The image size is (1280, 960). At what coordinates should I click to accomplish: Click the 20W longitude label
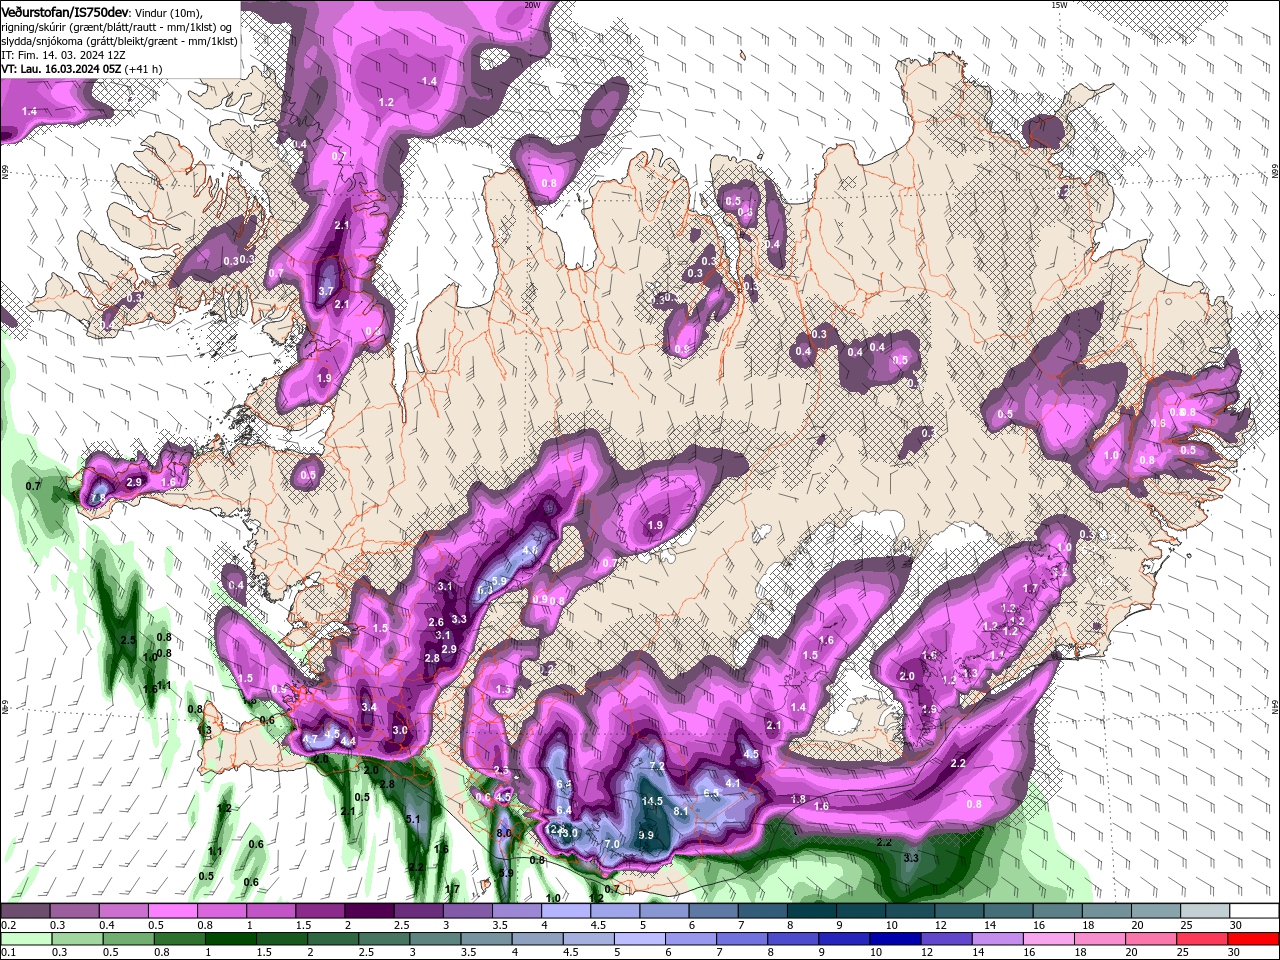[x=532, y=5]
